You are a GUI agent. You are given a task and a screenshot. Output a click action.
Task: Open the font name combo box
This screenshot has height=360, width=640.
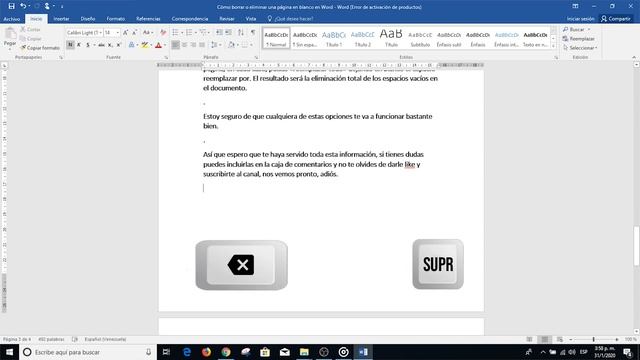pos(84,32)
